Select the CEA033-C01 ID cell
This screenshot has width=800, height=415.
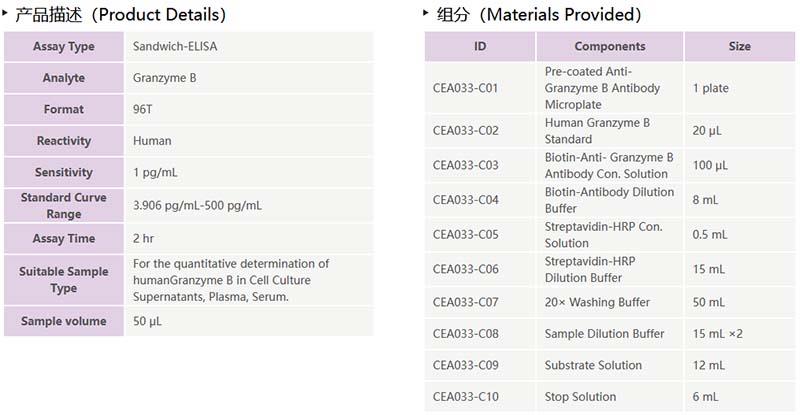coord(466,88)
